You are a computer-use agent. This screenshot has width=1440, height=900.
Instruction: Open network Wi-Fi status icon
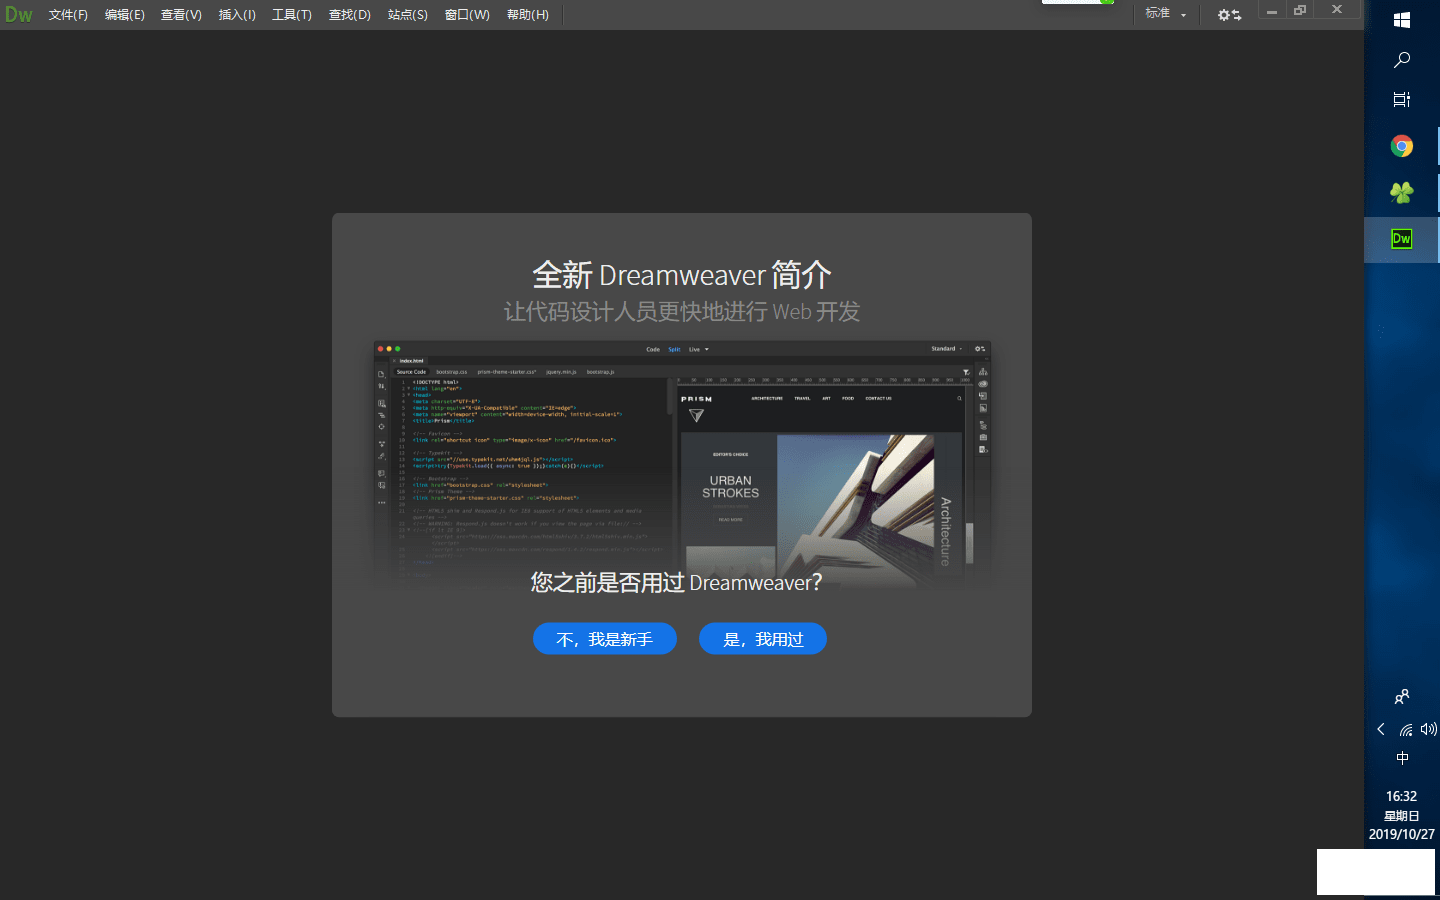[x=1406, y=729]
